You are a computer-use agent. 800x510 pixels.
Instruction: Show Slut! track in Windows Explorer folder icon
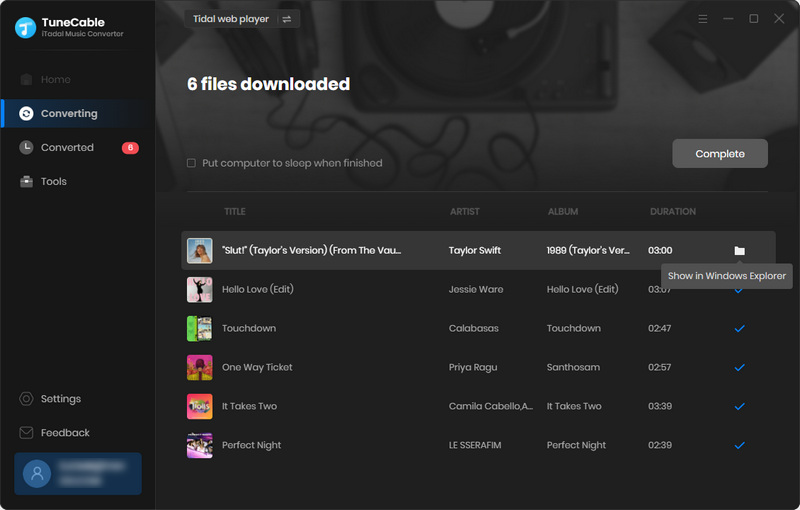click(739, 250)
